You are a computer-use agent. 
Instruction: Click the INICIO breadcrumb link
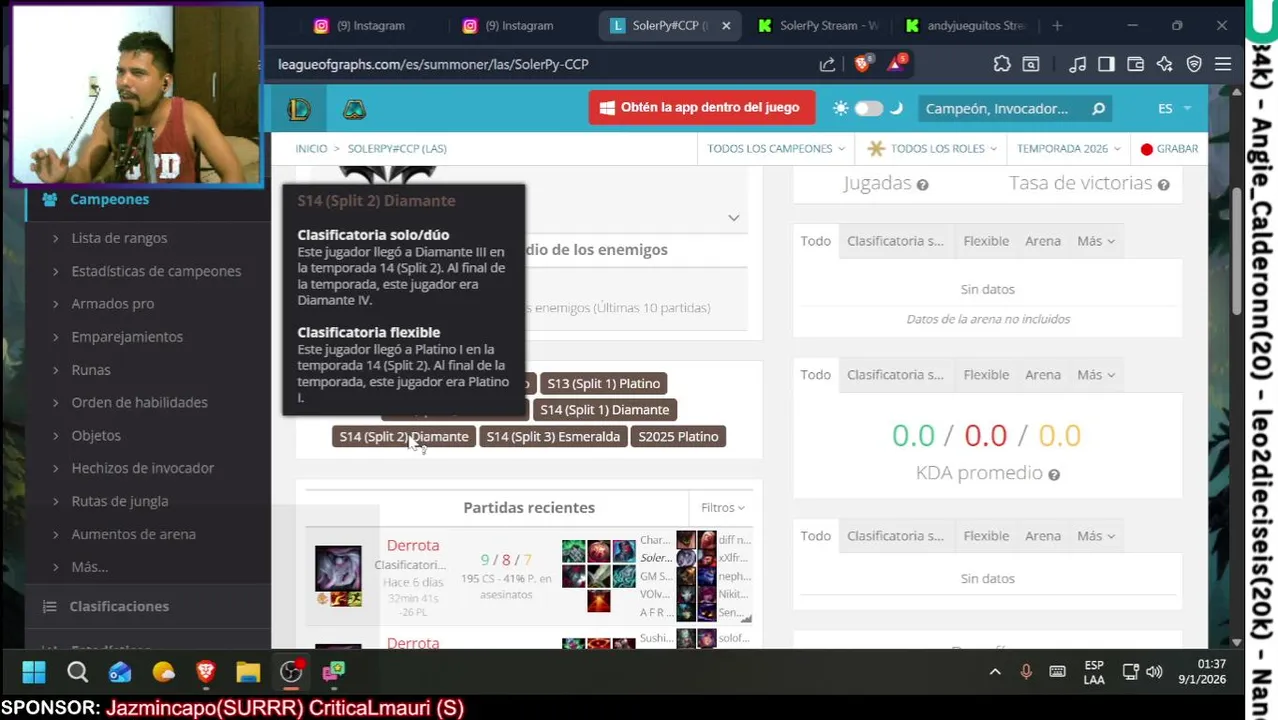point(311,149)
